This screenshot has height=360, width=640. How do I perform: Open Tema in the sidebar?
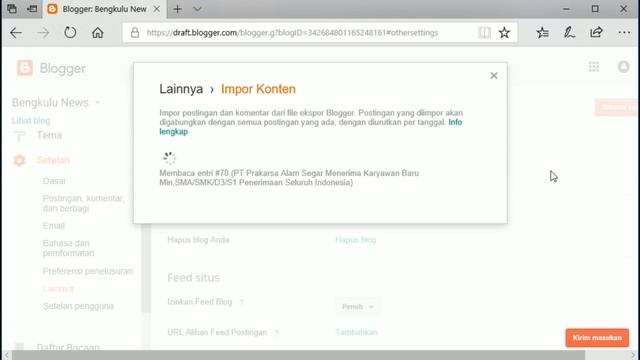49,135
